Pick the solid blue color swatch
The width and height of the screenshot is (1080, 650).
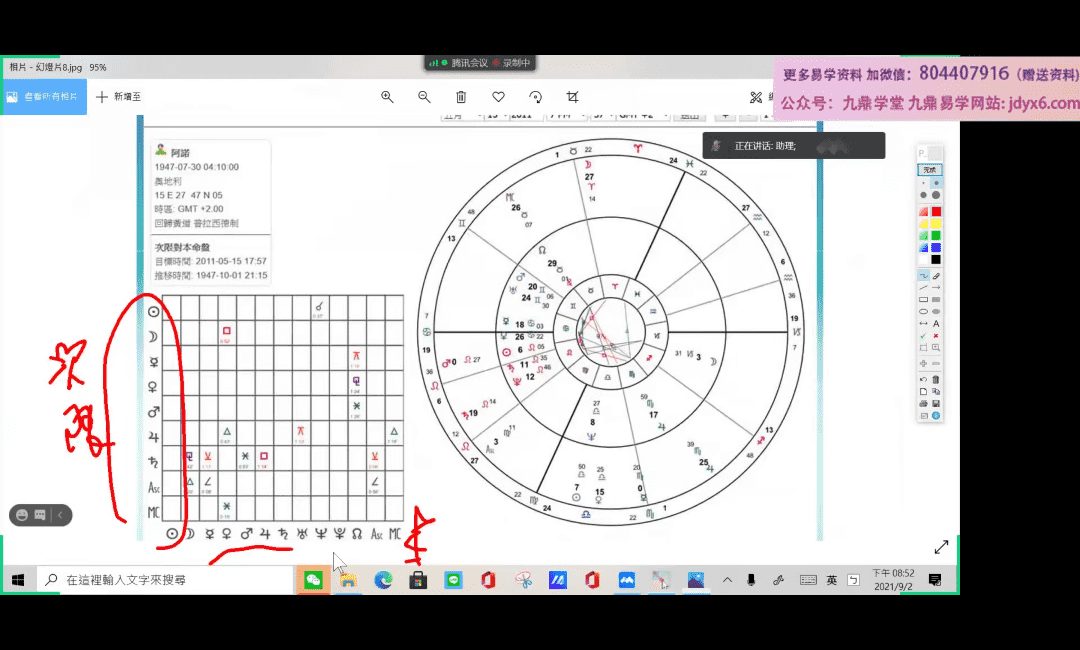point(936,247)
